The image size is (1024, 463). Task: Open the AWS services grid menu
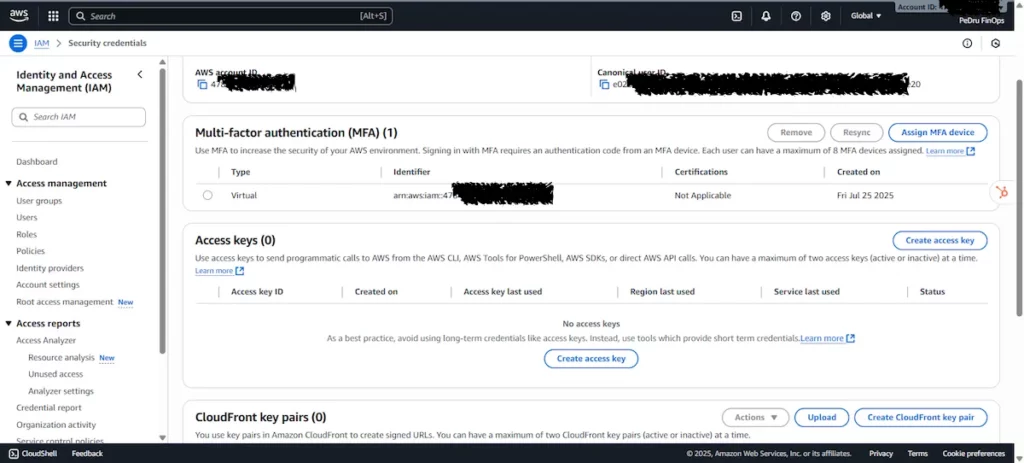click(53, 16)
